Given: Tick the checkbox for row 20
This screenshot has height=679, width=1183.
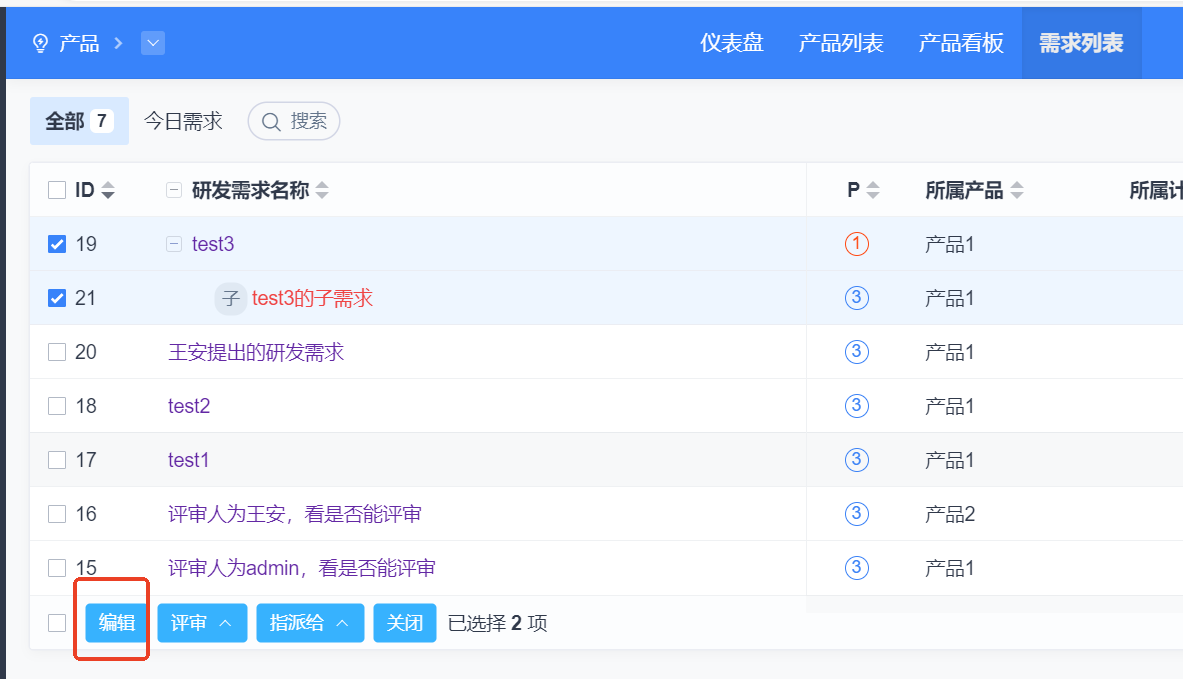Looking at the screenshot, I should [57, 352].
